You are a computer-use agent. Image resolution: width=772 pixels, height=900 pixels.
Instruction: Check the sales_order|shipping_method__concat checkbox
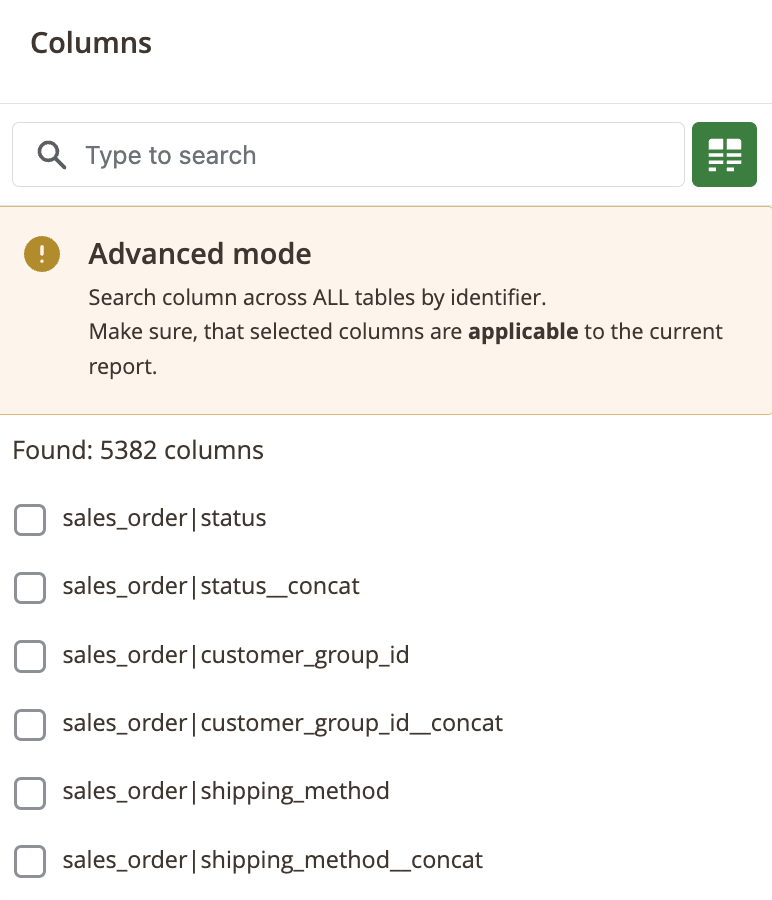pos(30,861)
